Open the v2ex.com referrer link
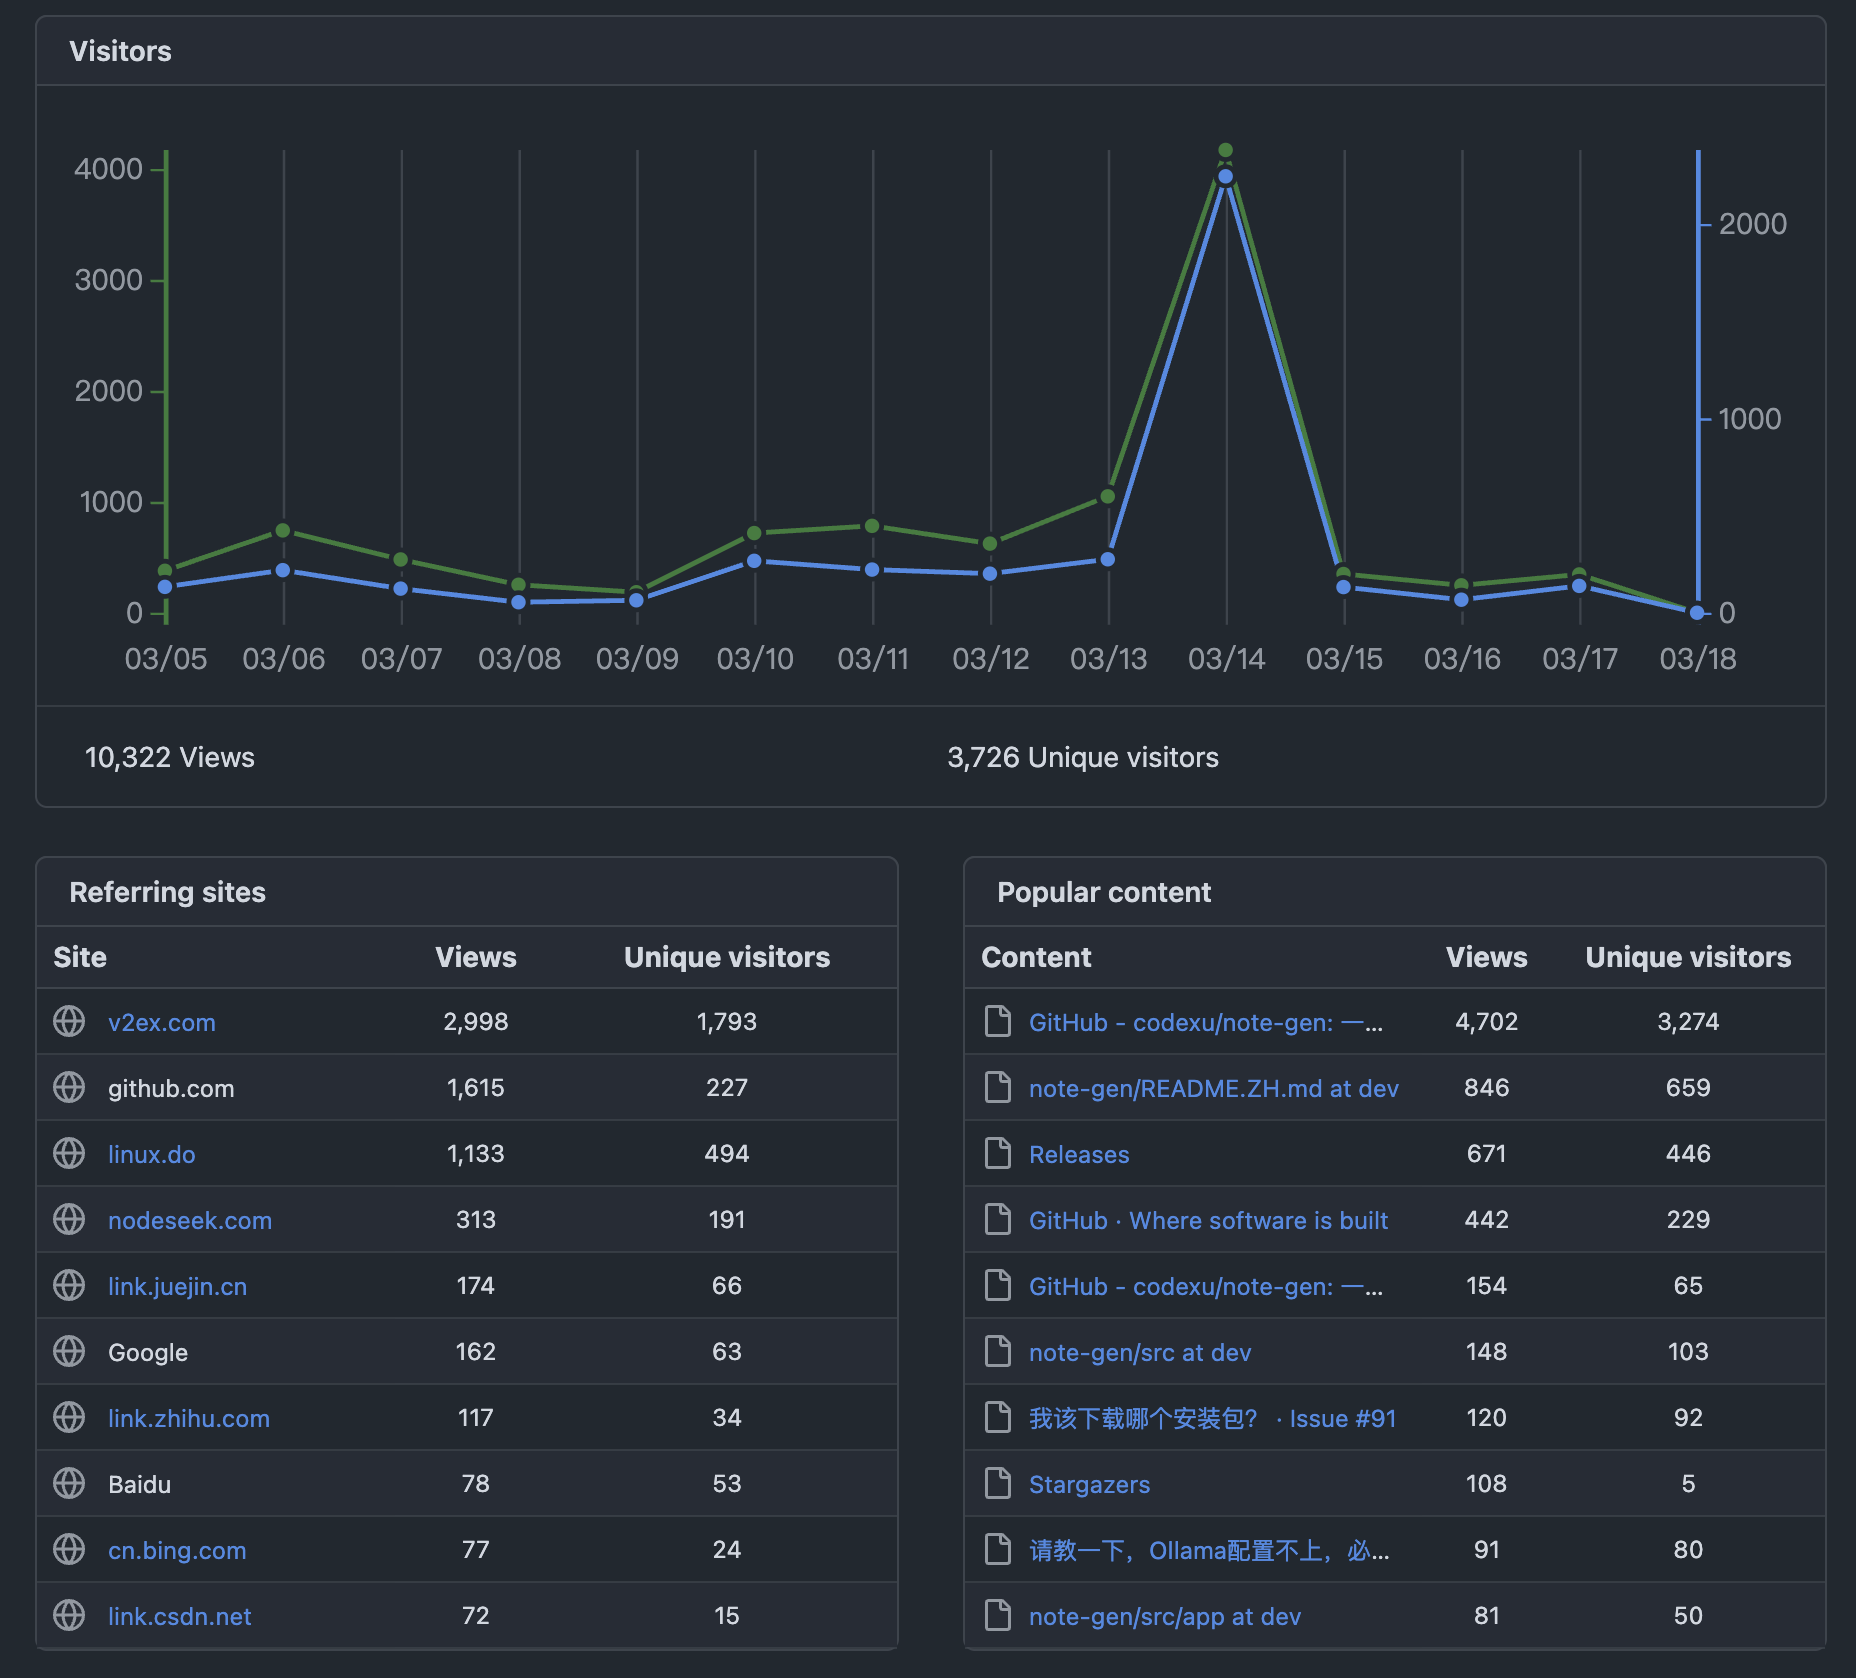The width and height of the screenshot is (1856, 1678). (161, 1022)
